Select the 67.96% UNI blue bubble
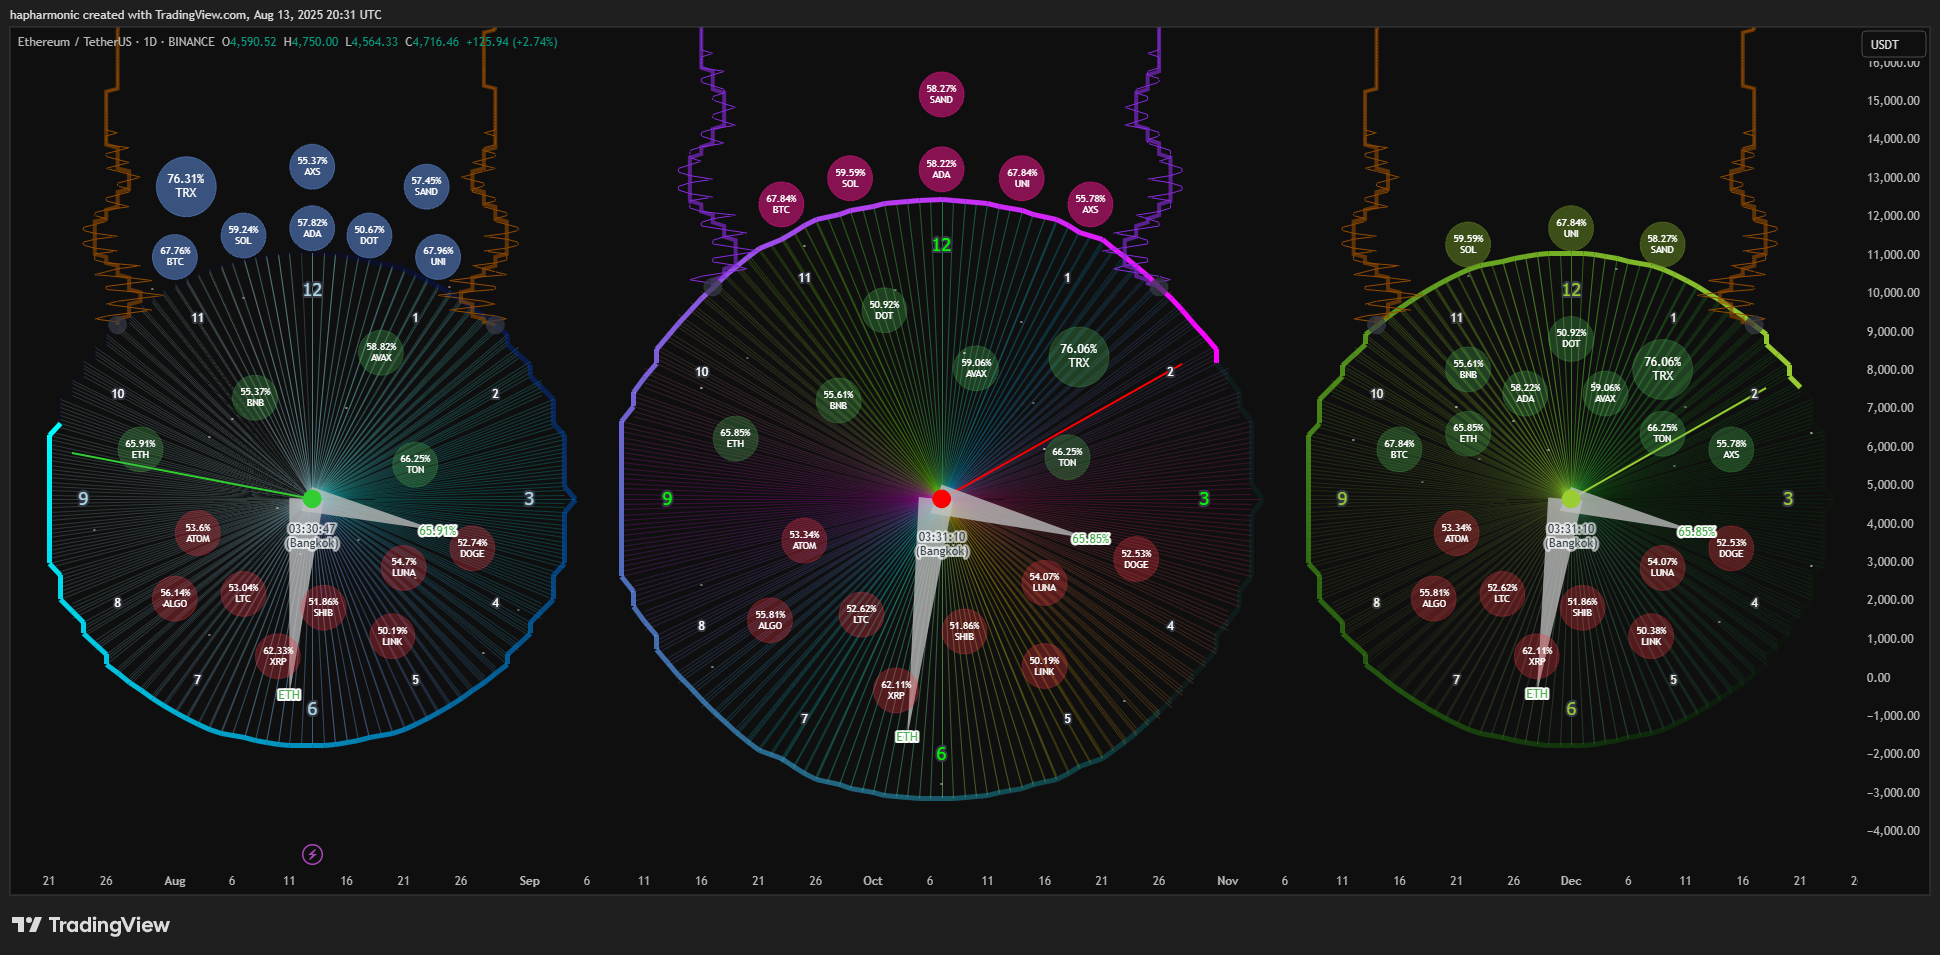 (438, 256)
